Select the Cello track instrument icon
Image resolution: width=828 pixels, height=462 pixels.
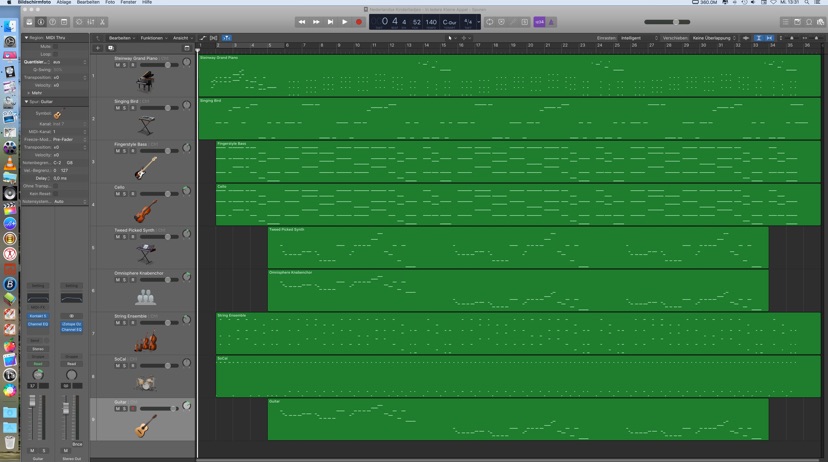[145, 211]
